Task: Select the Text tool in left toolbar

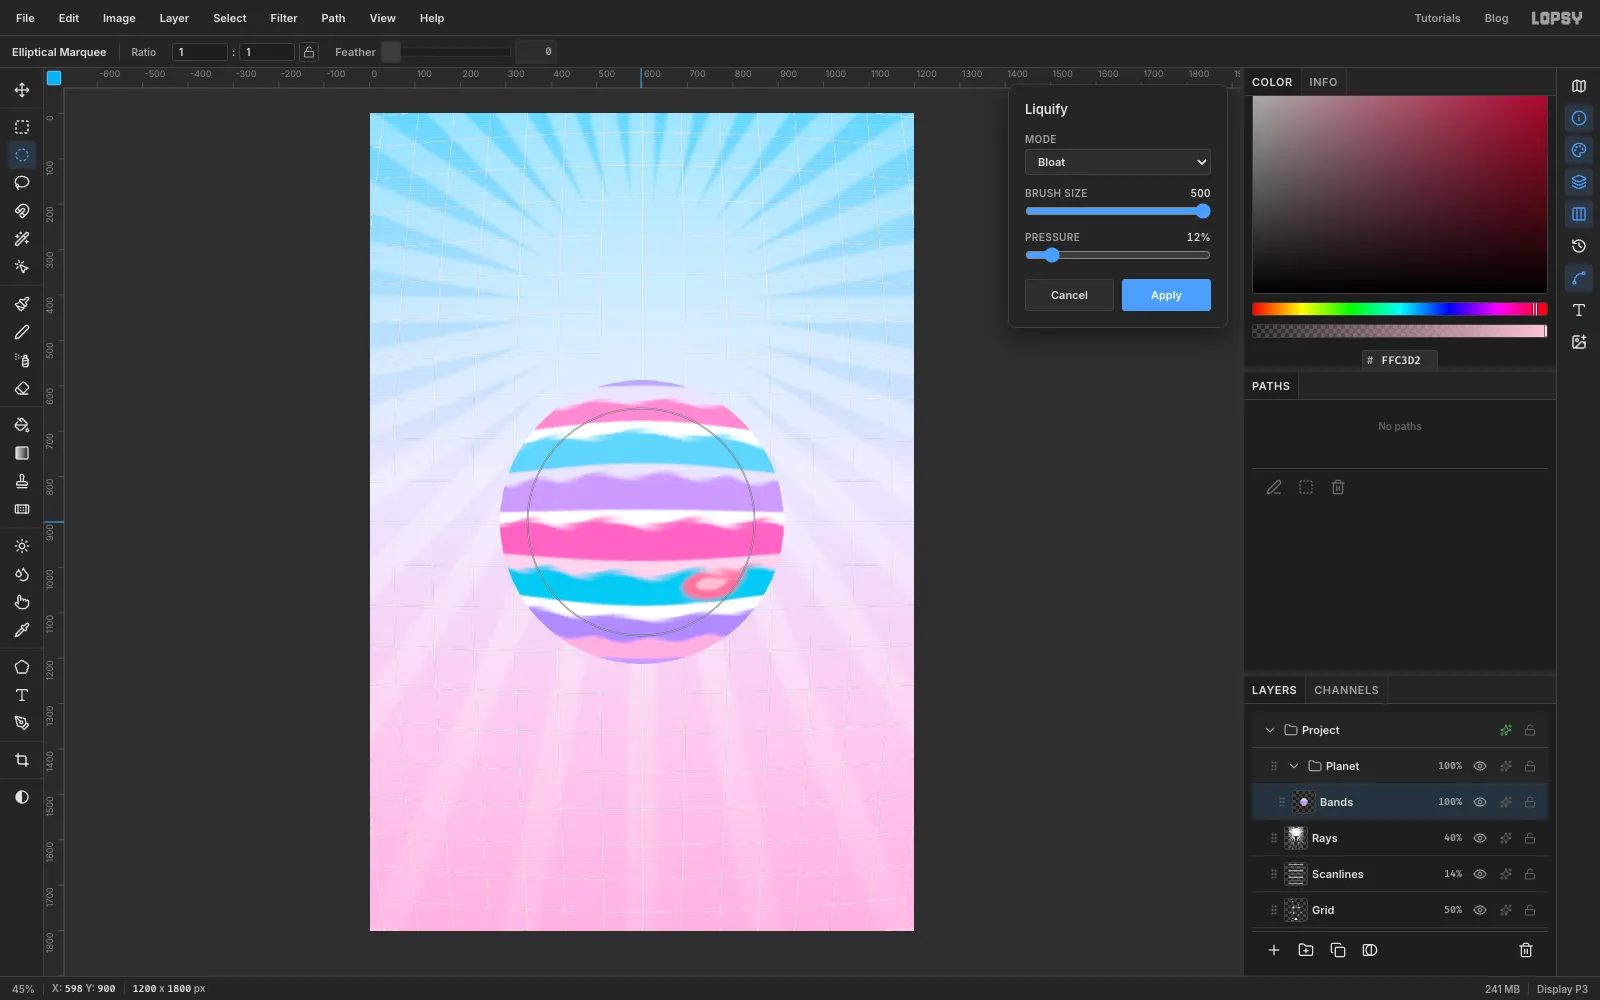Action: tap(22, 695)
